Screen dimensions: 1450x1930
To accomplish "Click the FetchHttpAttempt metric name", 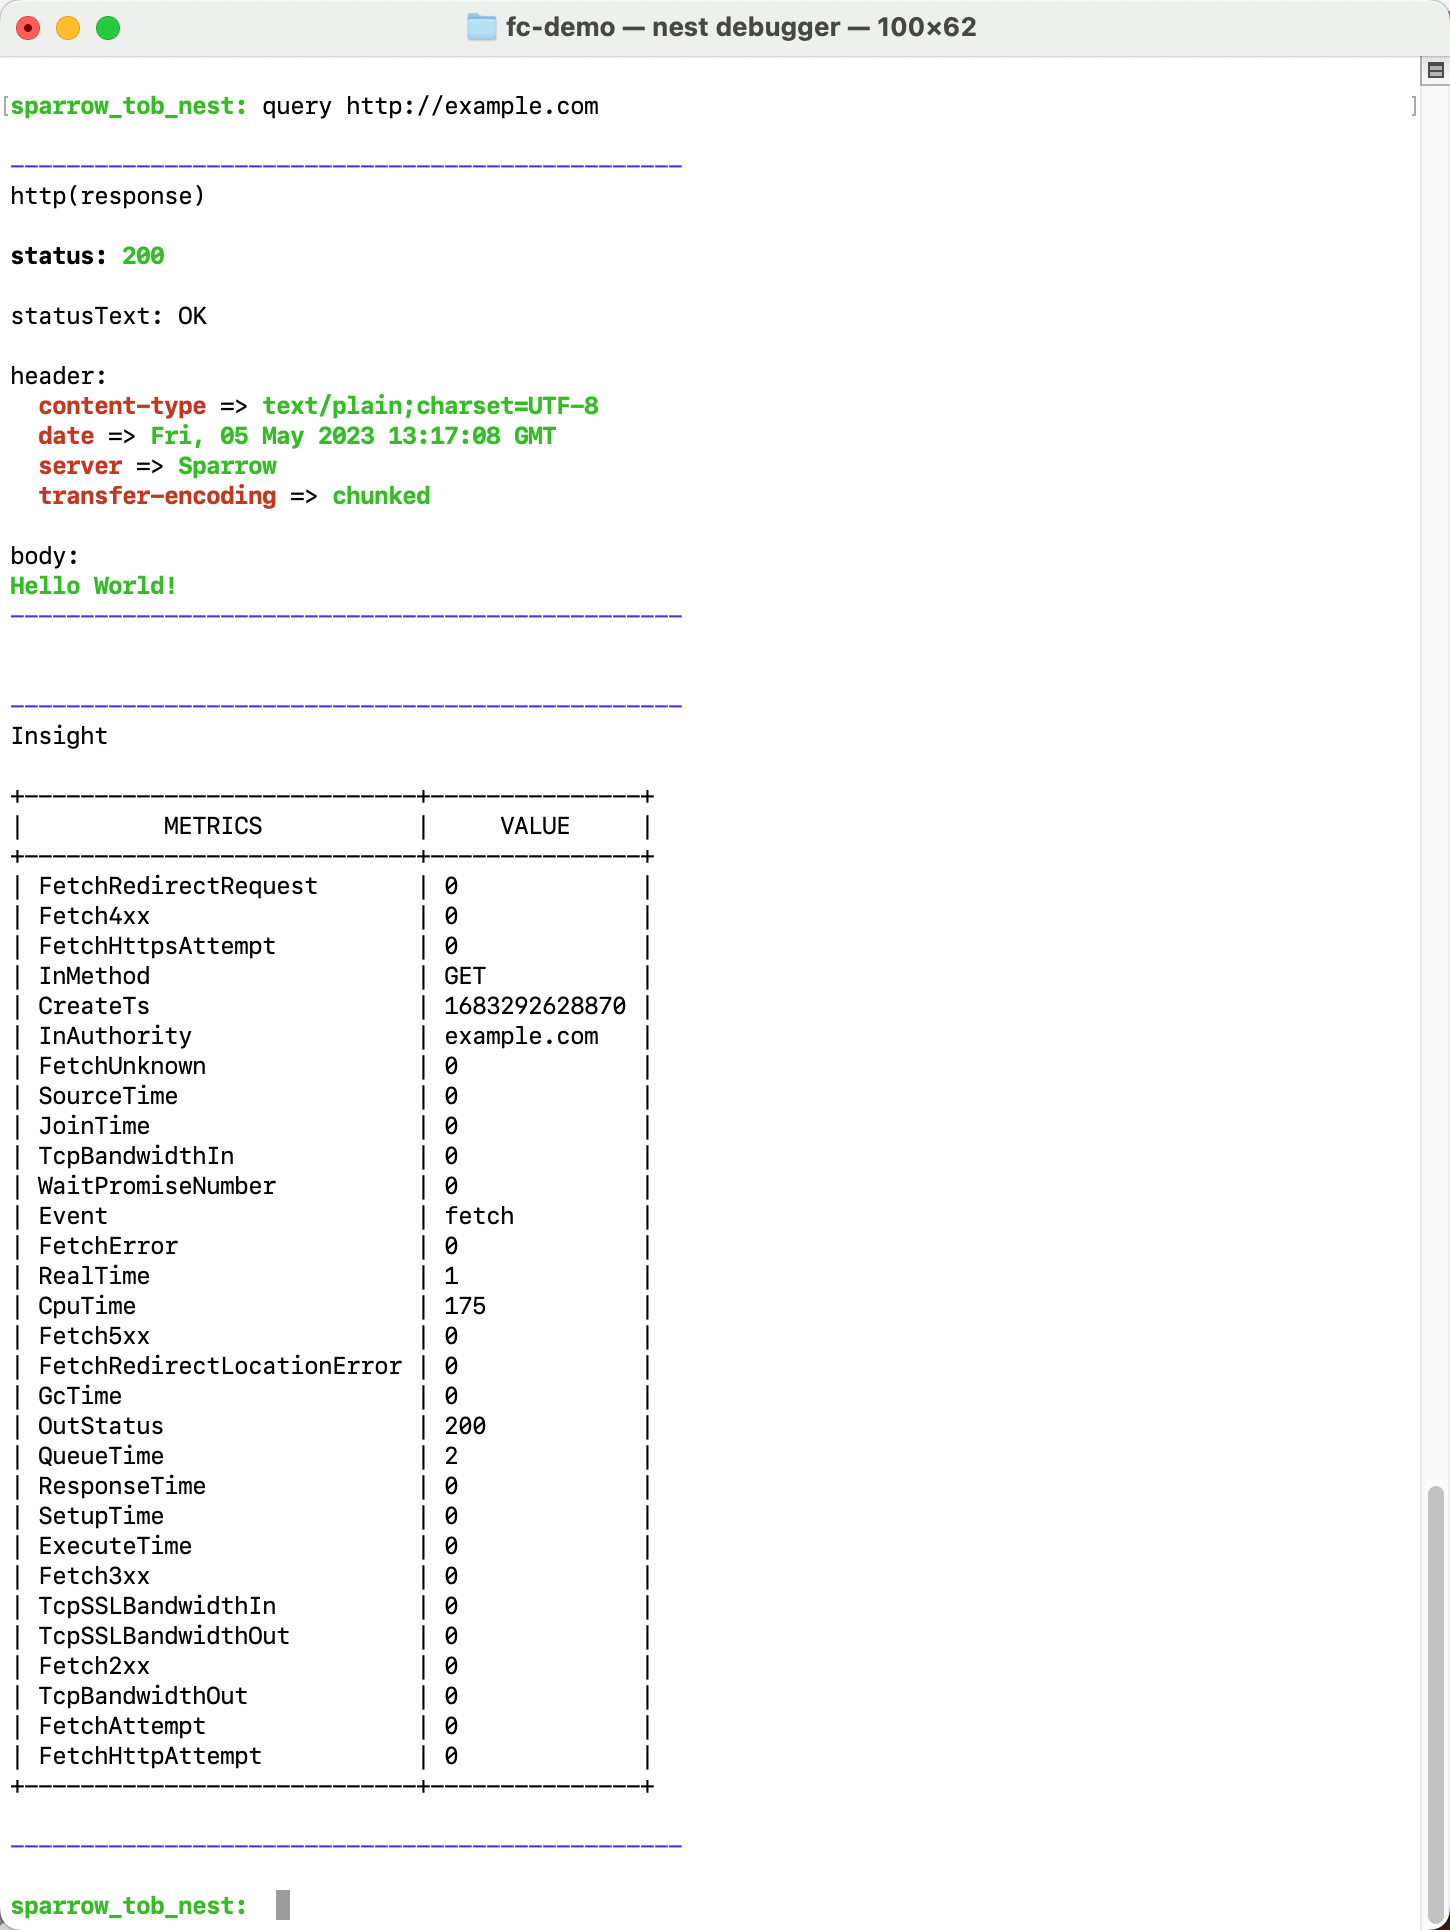I will point(150,1756).
